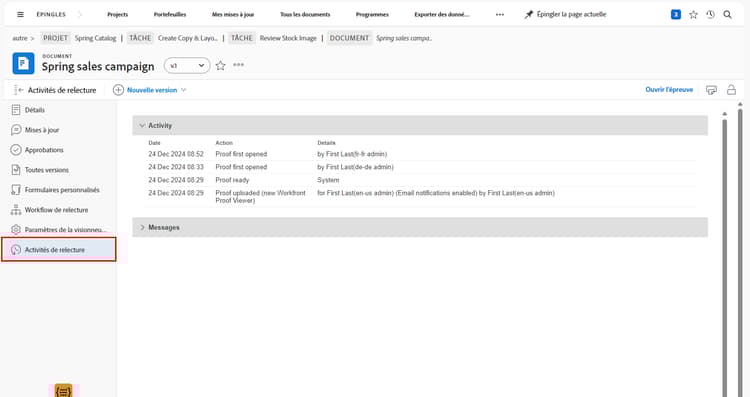Click the notifications badge icon

[x=675, y=14]
